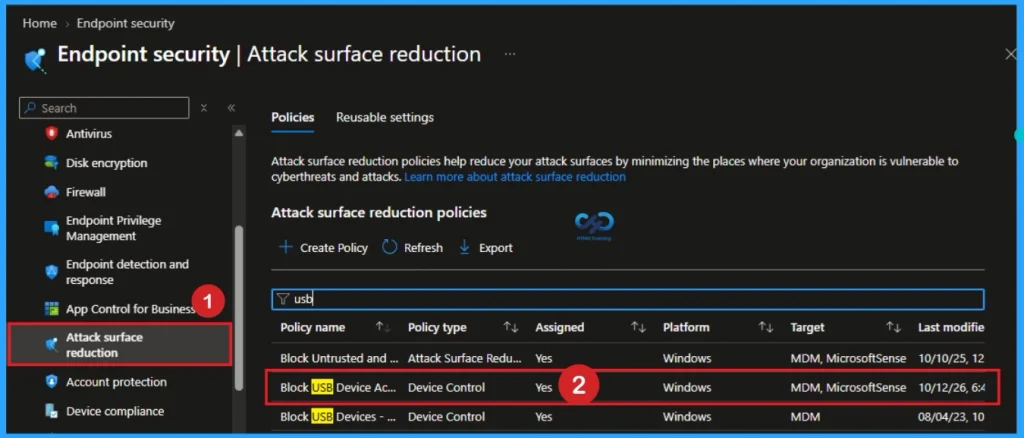The height and width of the screenshot is (438, 1024).
Task: Click the Endpoint Privilege Management icon
Action: point(52,228)
